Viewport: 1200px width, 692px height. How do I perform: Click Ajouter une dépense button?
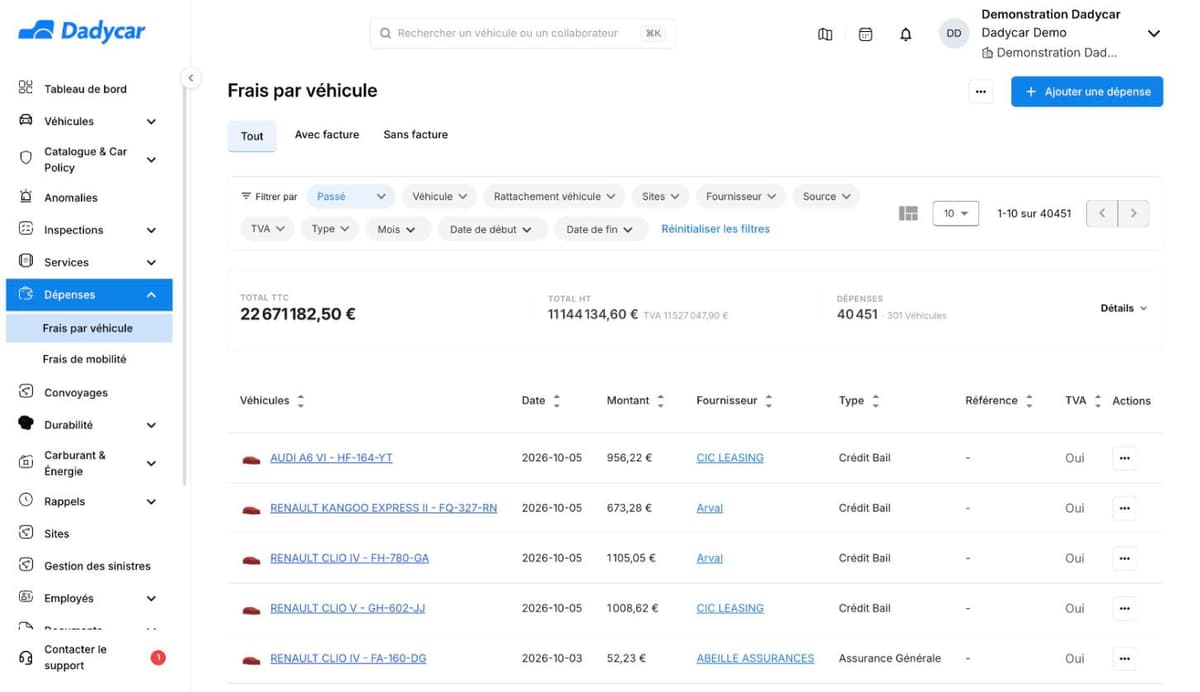pyautogui.click(x=1087, y=91)
